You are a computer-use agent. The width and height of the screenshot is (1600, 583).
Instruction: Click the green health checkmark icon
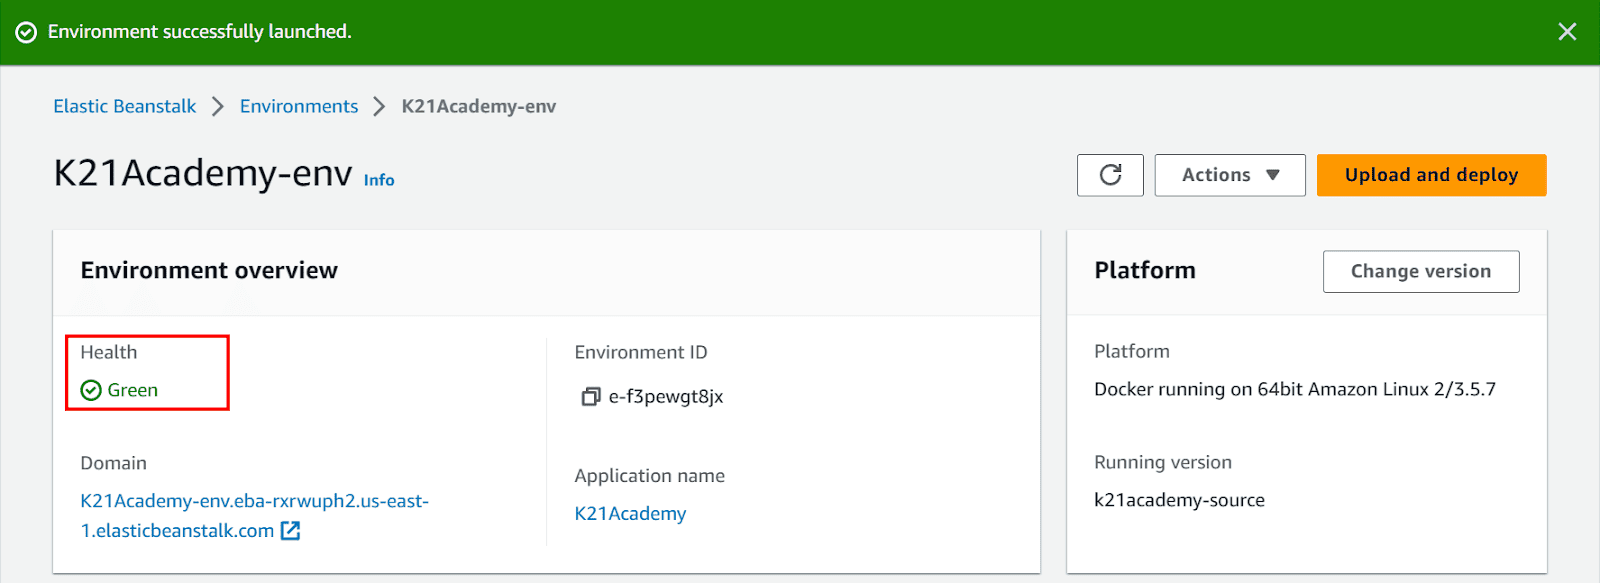[91, 390]
